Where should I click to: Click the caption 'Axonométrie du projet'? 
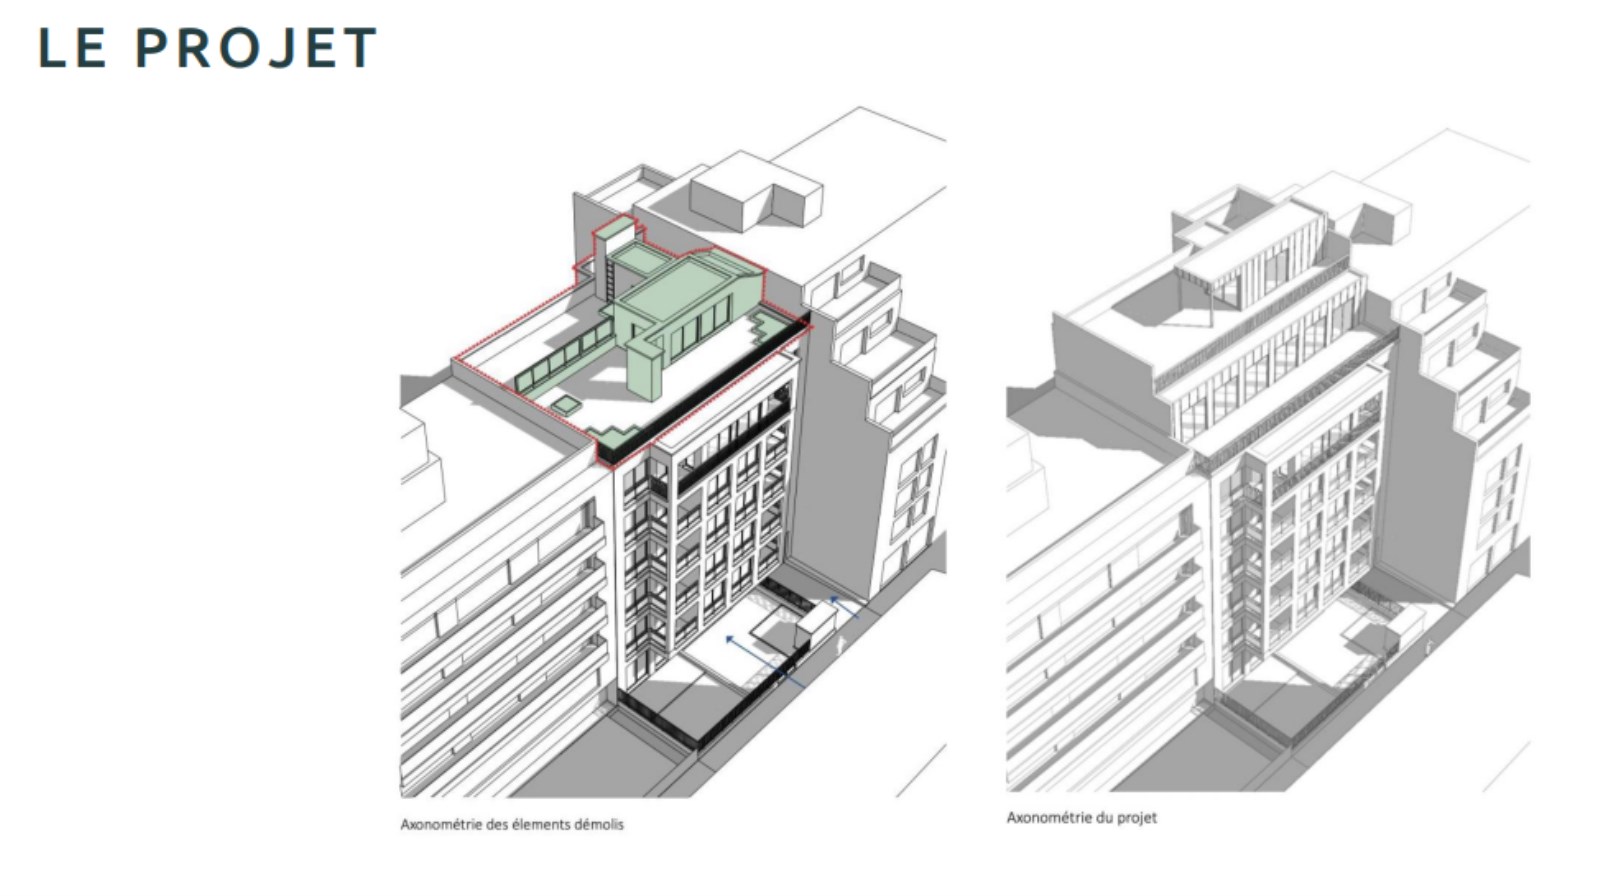click(x=1082, y=818)
